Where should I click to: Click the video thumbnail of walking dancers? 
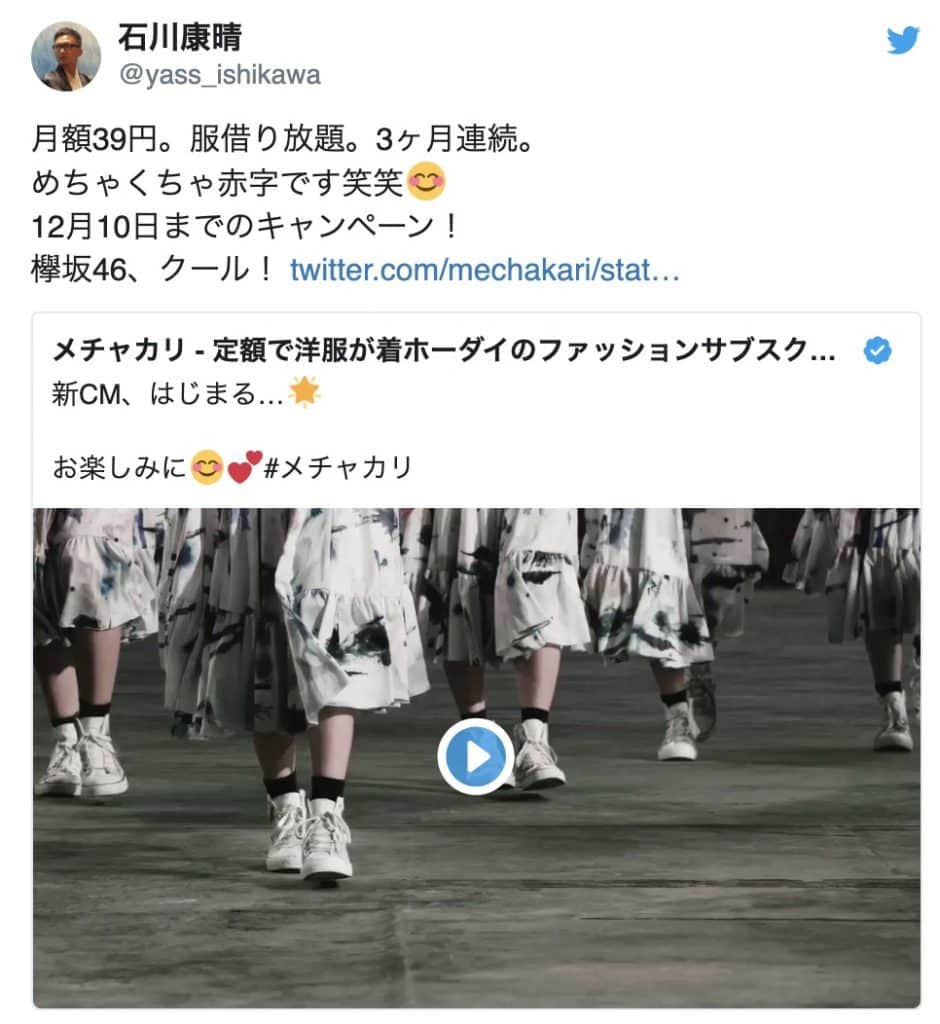477,758
